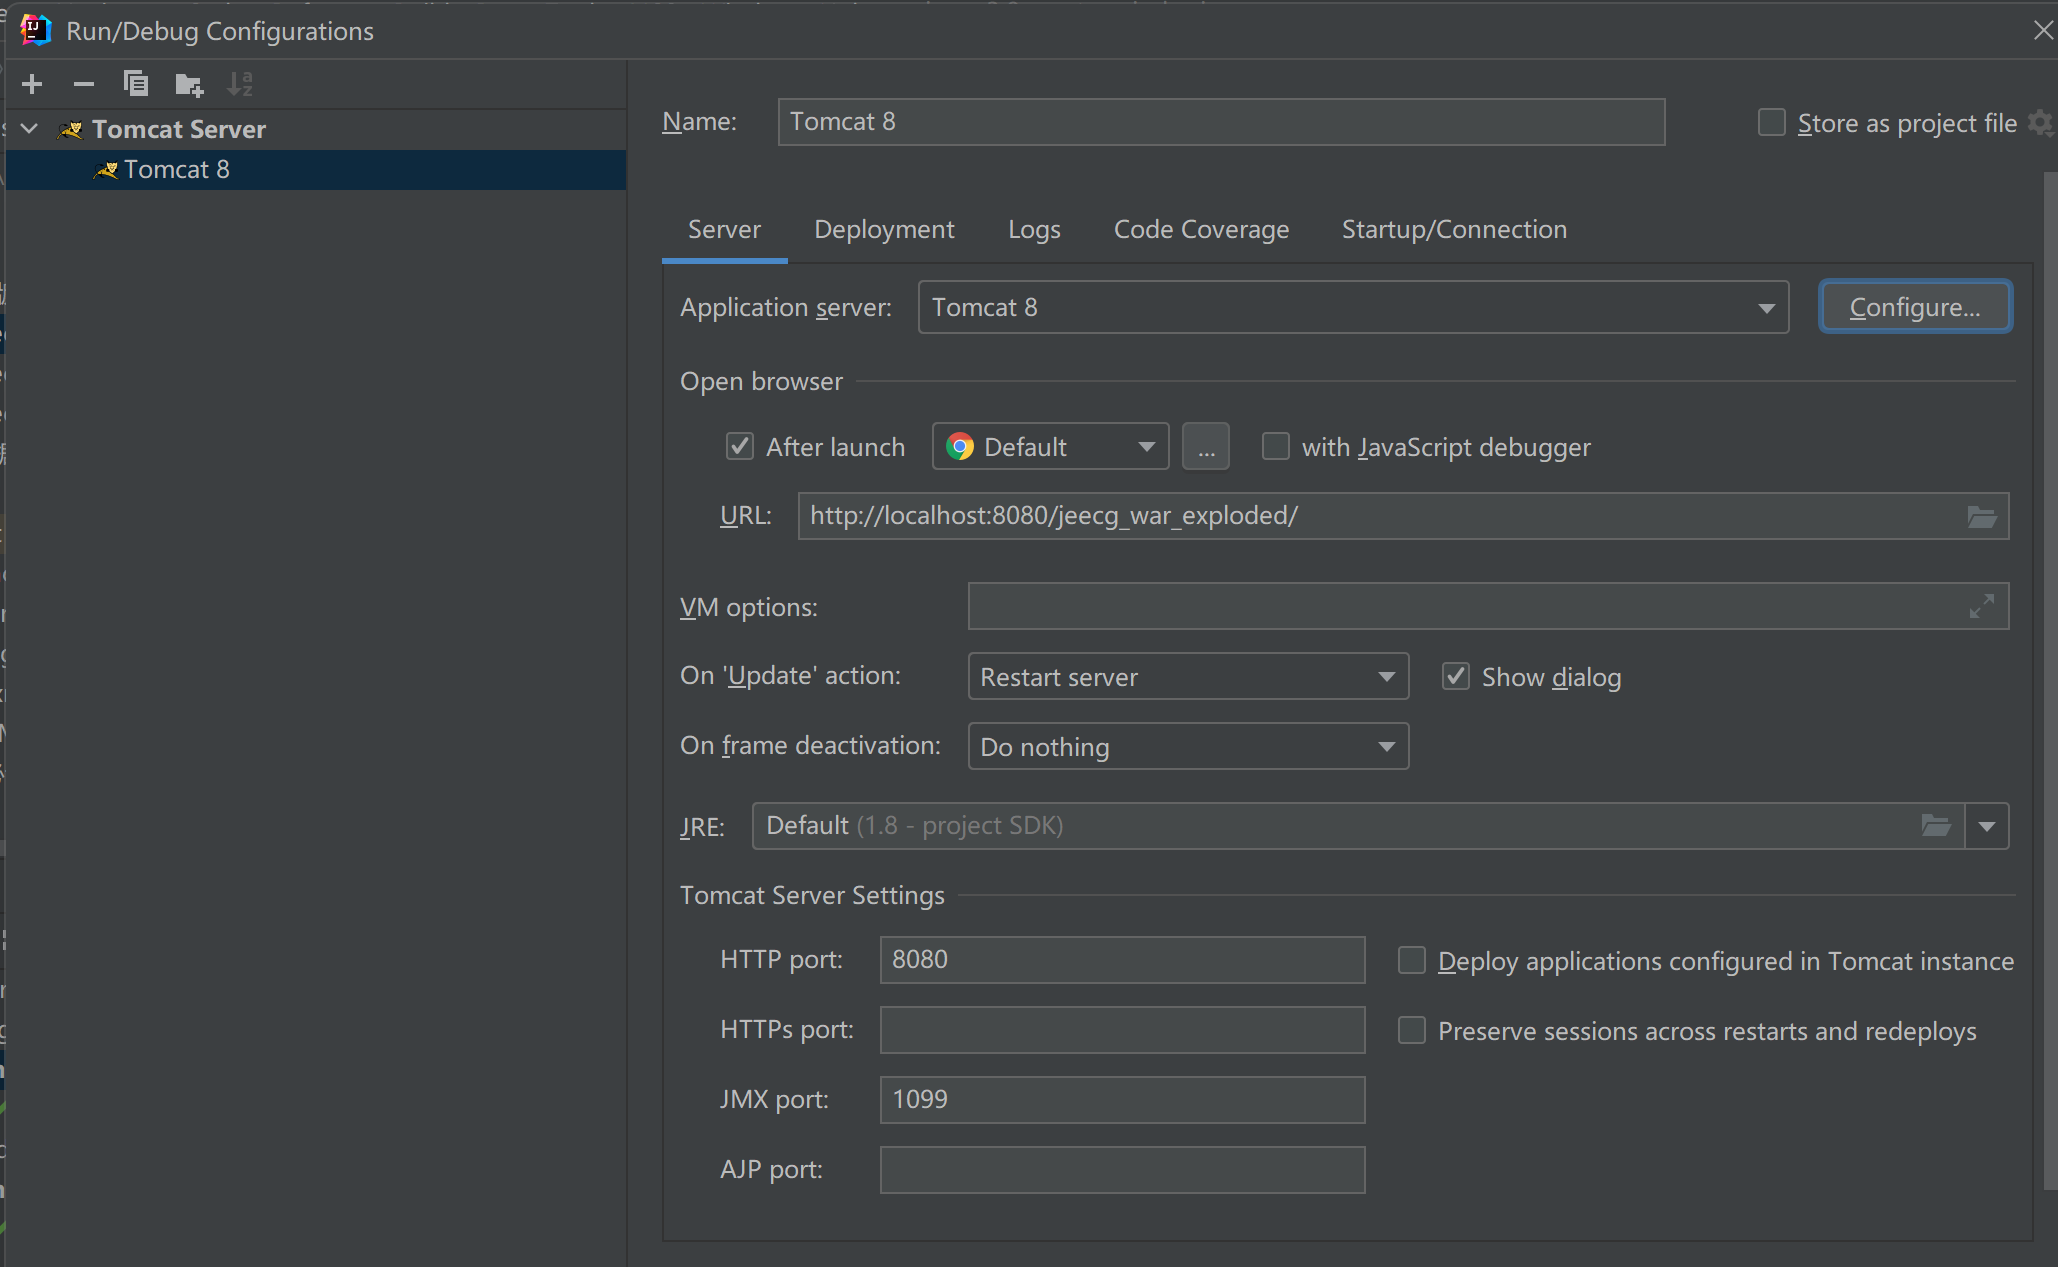Click the Open browser section label

click(761, 381)
